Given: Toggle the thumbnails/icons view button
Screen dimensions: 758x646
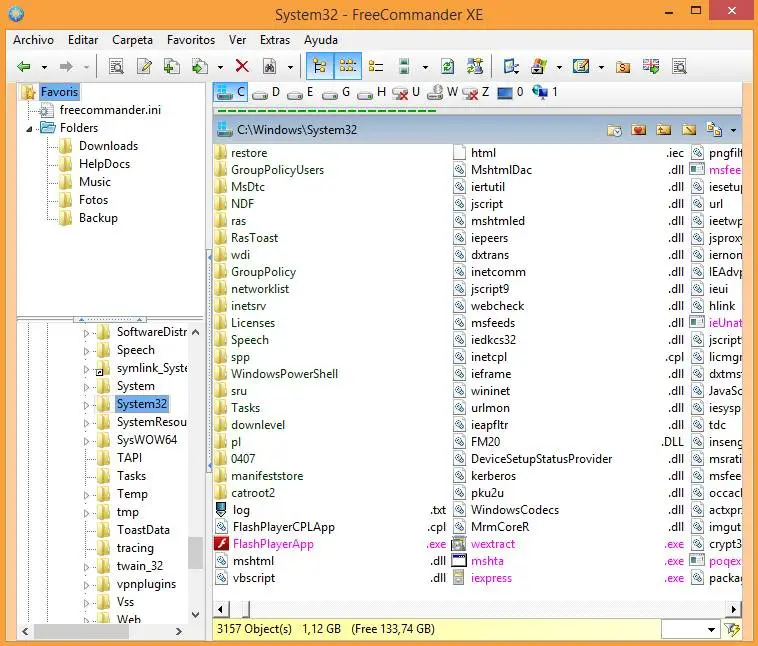Looking at the screenshot, I should 348,66.
